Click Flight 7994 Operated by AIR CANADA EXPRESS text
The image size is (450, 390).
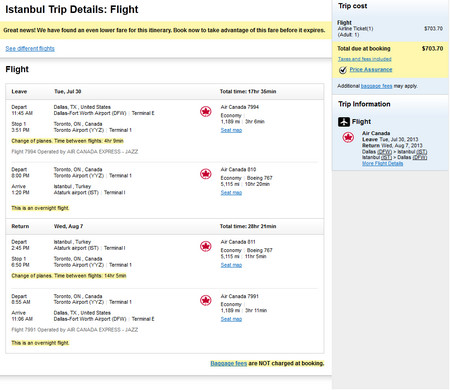(75, 152)
